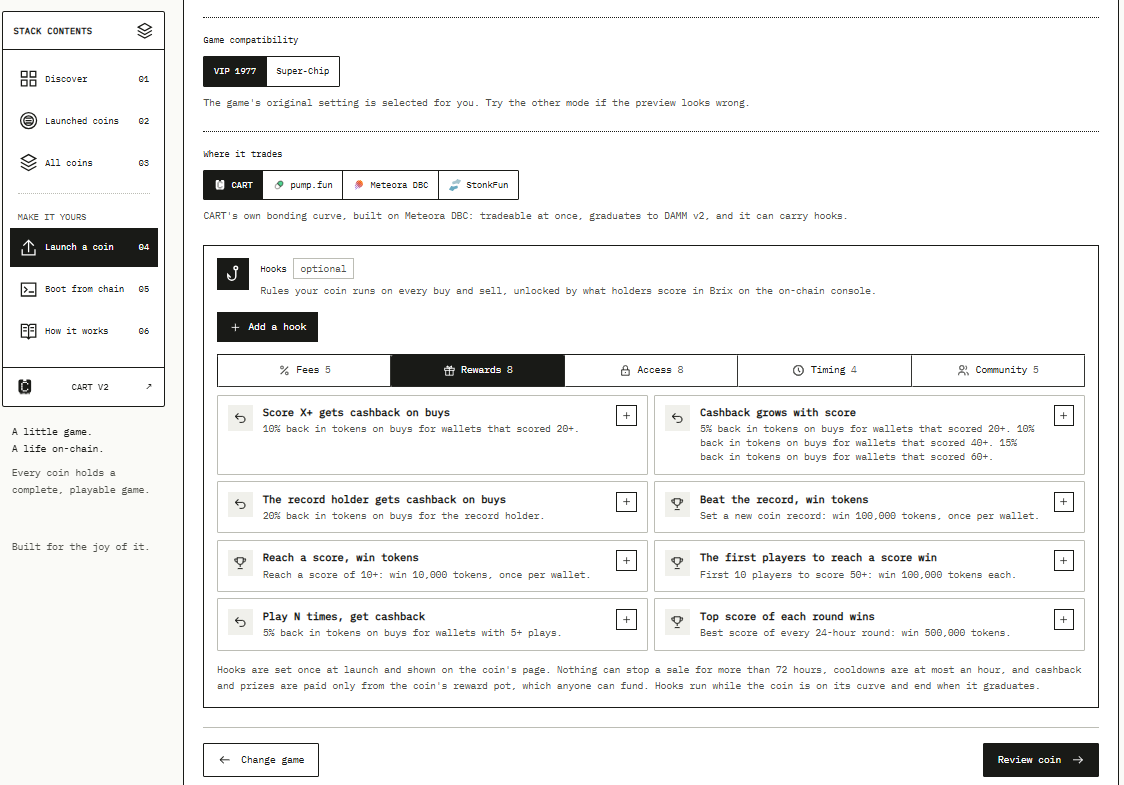This screenshot has height=785, width=1124.
Task: Open the Community hooks tab
Action: (998, 370)
